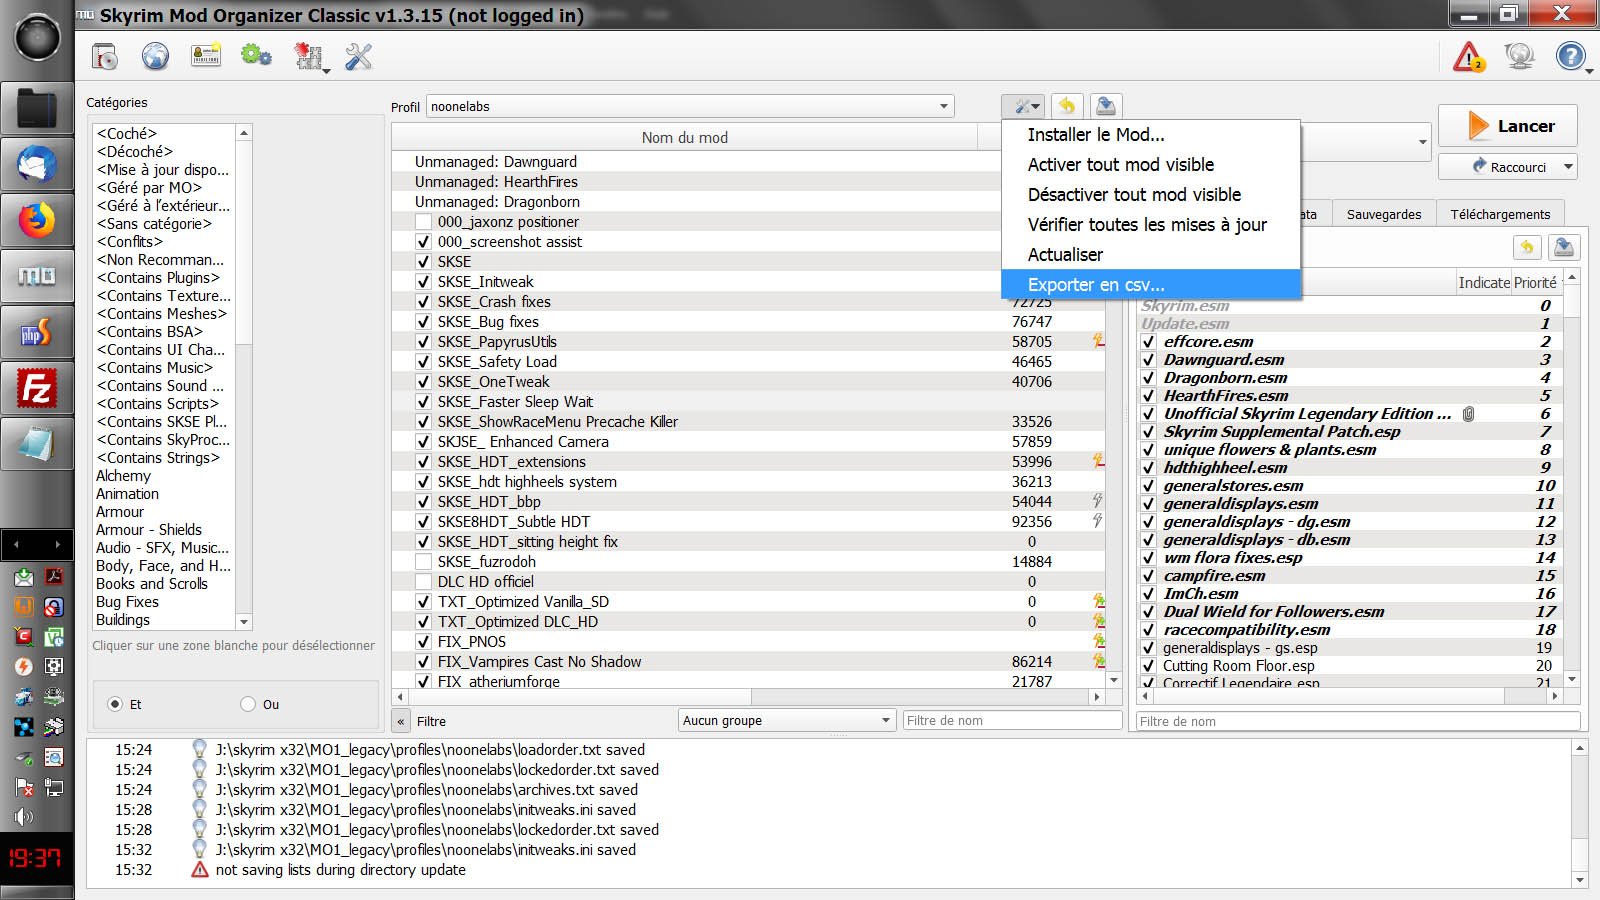Choose Activer tout mod visible
The image size is (1600, 900).
pyautogui.click(x=1151, y=165)
